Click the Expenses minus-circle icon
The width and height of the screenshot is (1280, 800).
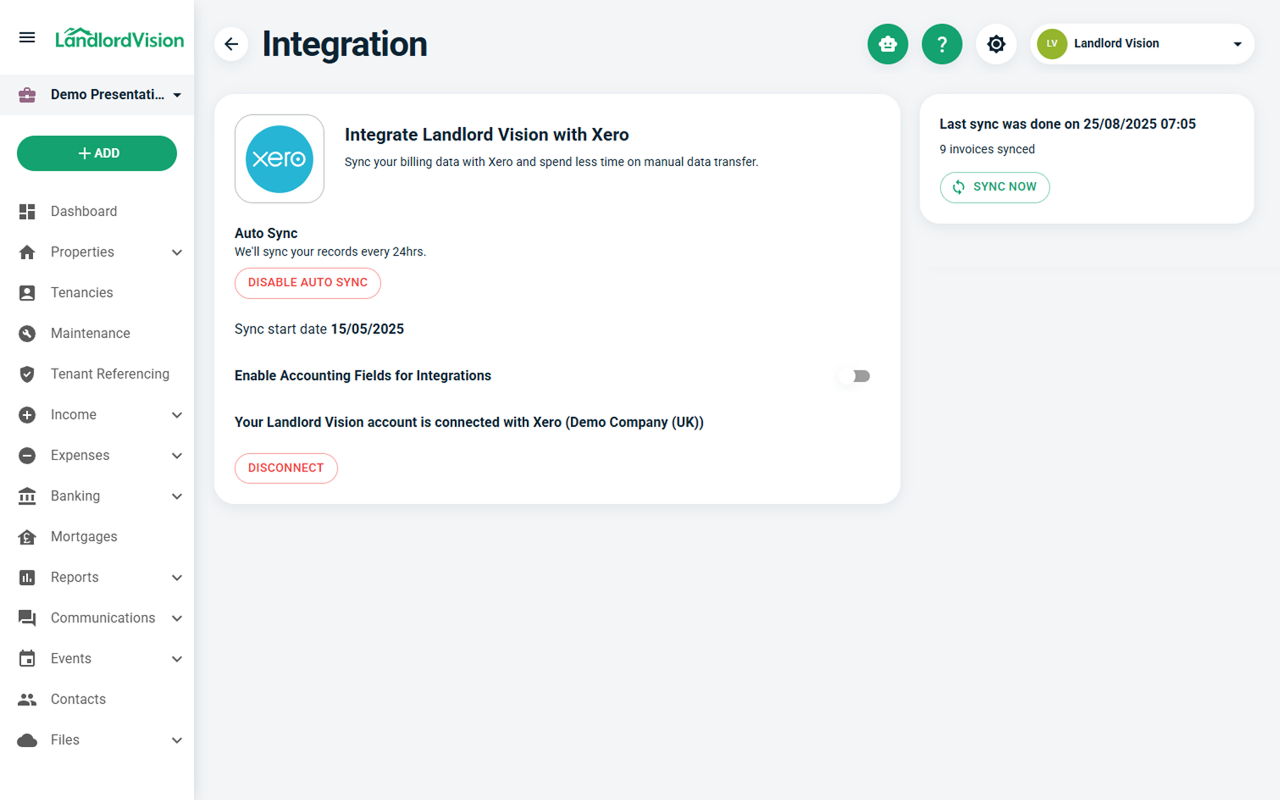27,455
